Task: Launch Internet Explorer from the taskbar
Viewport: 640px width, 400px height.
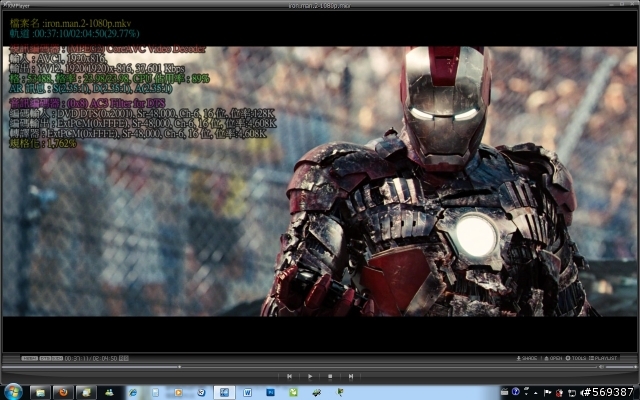Action: pos(133,393)
